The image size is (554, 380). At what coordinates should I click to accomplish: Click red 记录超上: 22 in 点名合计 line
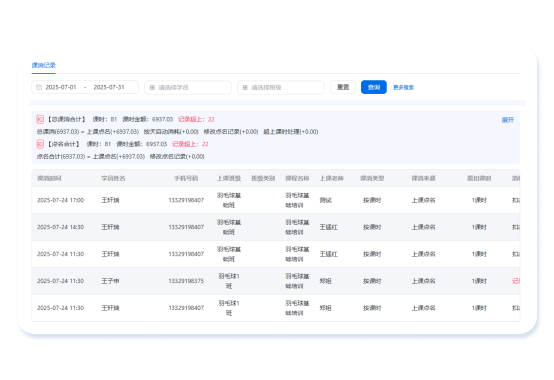[x=190, y=144]
